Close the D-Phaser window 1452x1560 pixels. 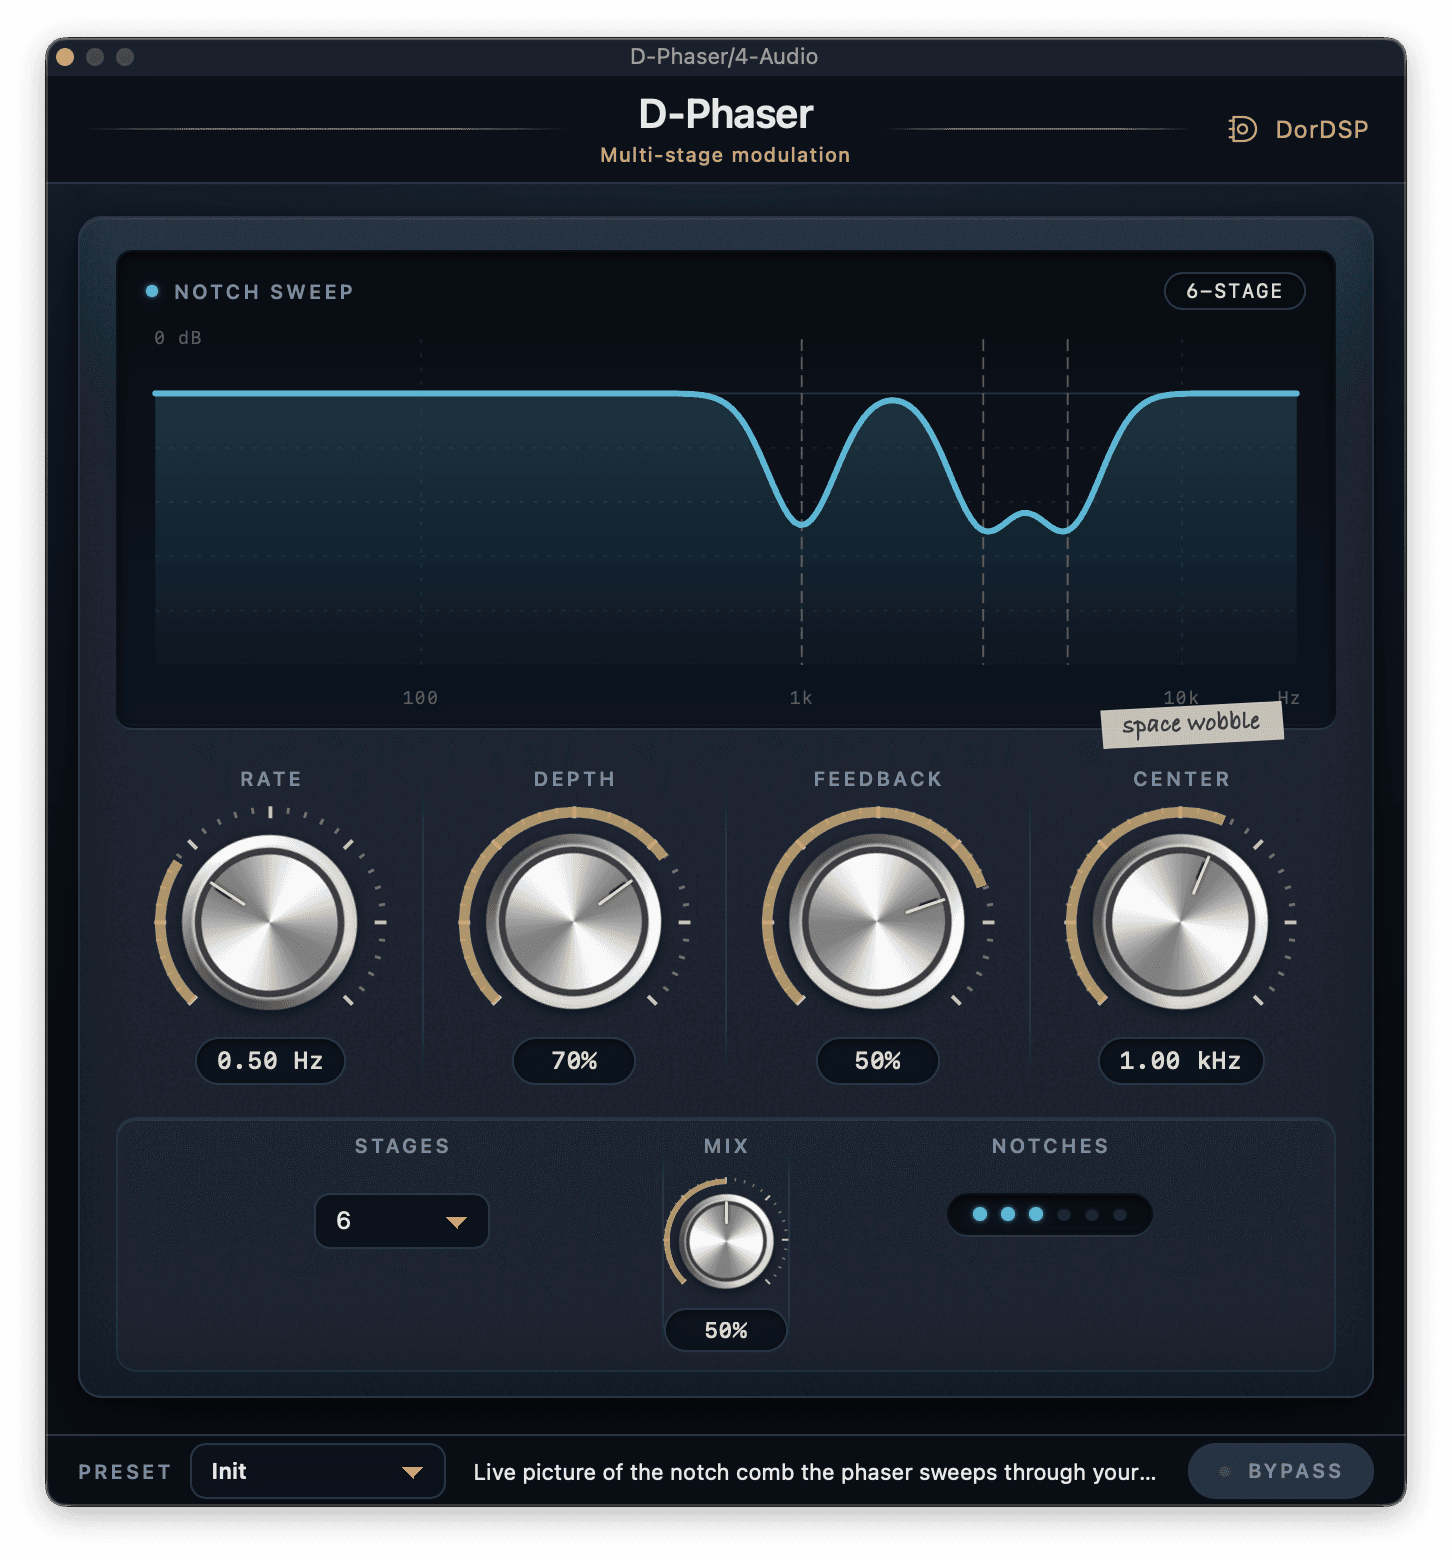click(x=65, y=57)
